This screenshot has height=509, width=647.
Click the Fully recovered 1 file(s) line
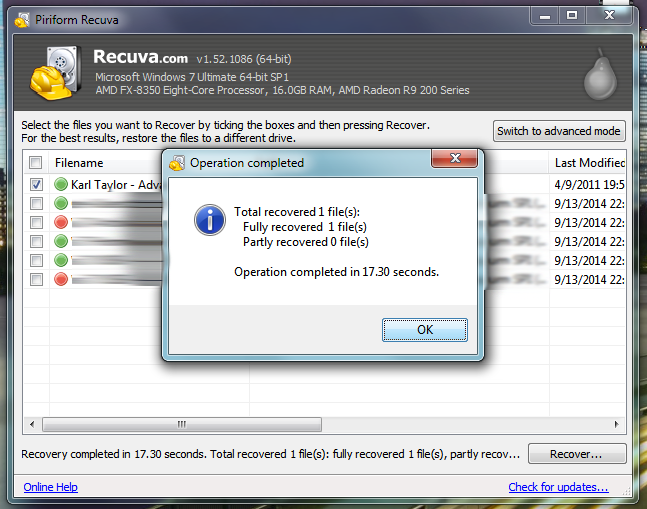click(305, 227)
